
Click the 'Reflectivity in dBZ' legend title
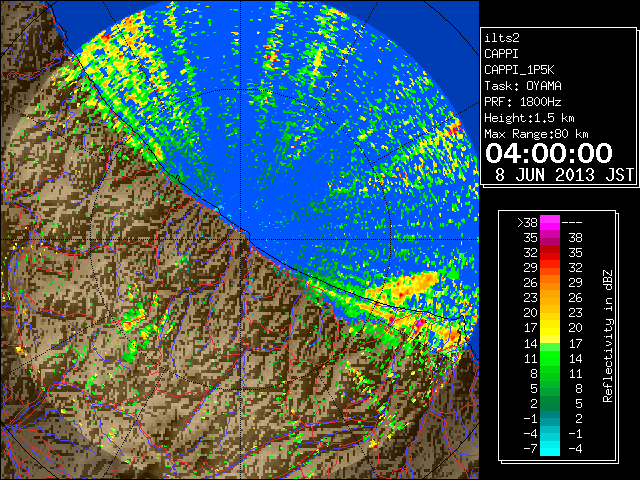click(x=608, y=336)
